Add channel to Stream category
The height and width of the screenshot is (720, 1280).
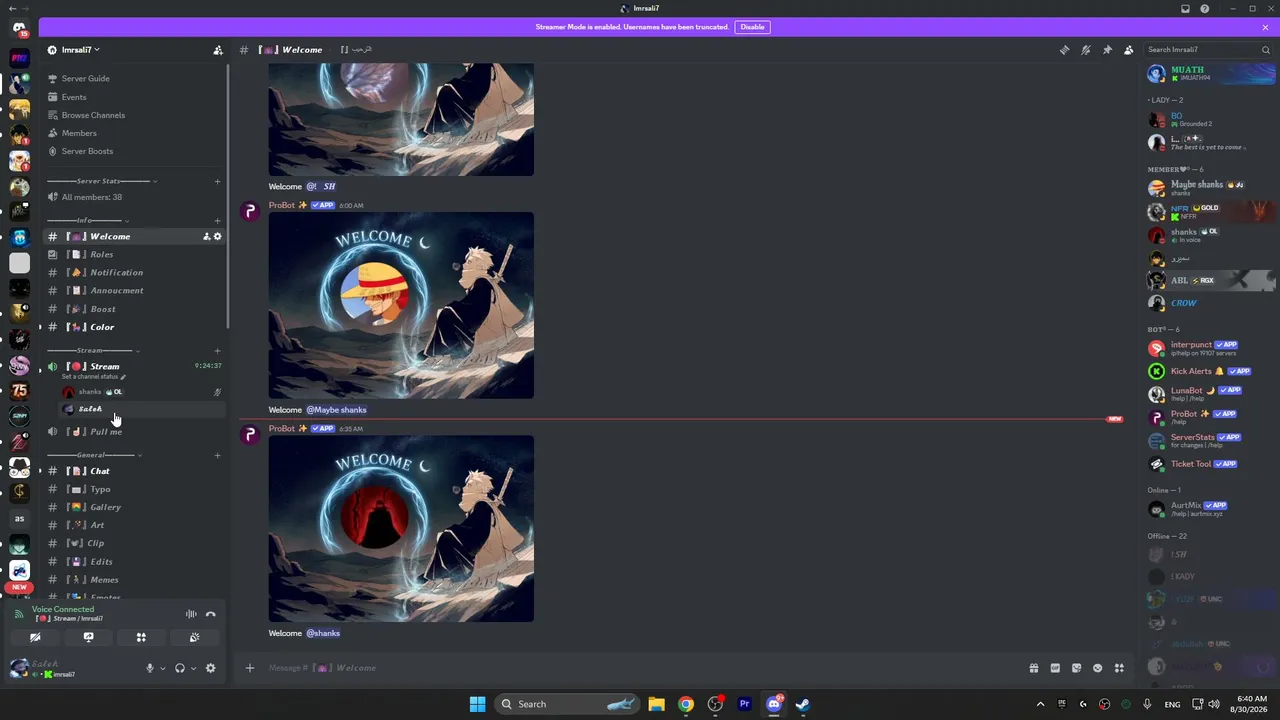tap(217, 351)
